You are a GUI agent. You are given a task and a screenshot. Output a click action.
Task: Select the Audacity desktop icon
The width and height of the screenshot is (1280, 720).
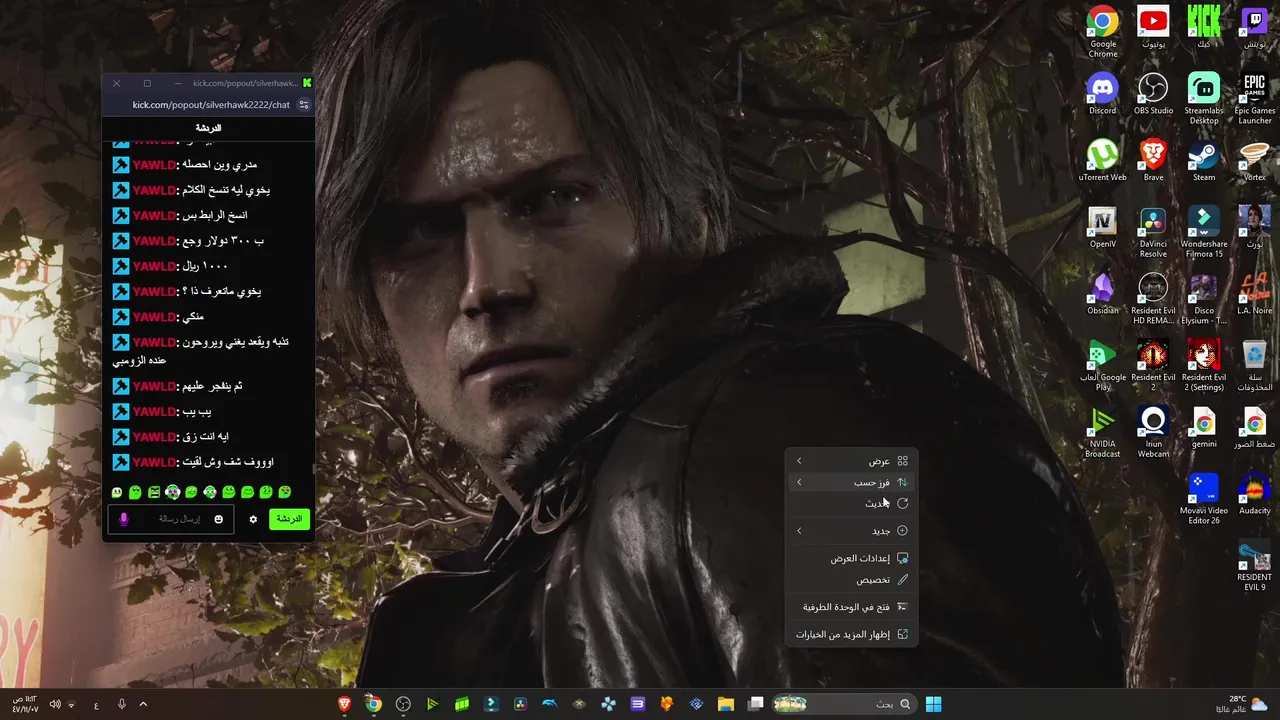tap(1254, 494)
